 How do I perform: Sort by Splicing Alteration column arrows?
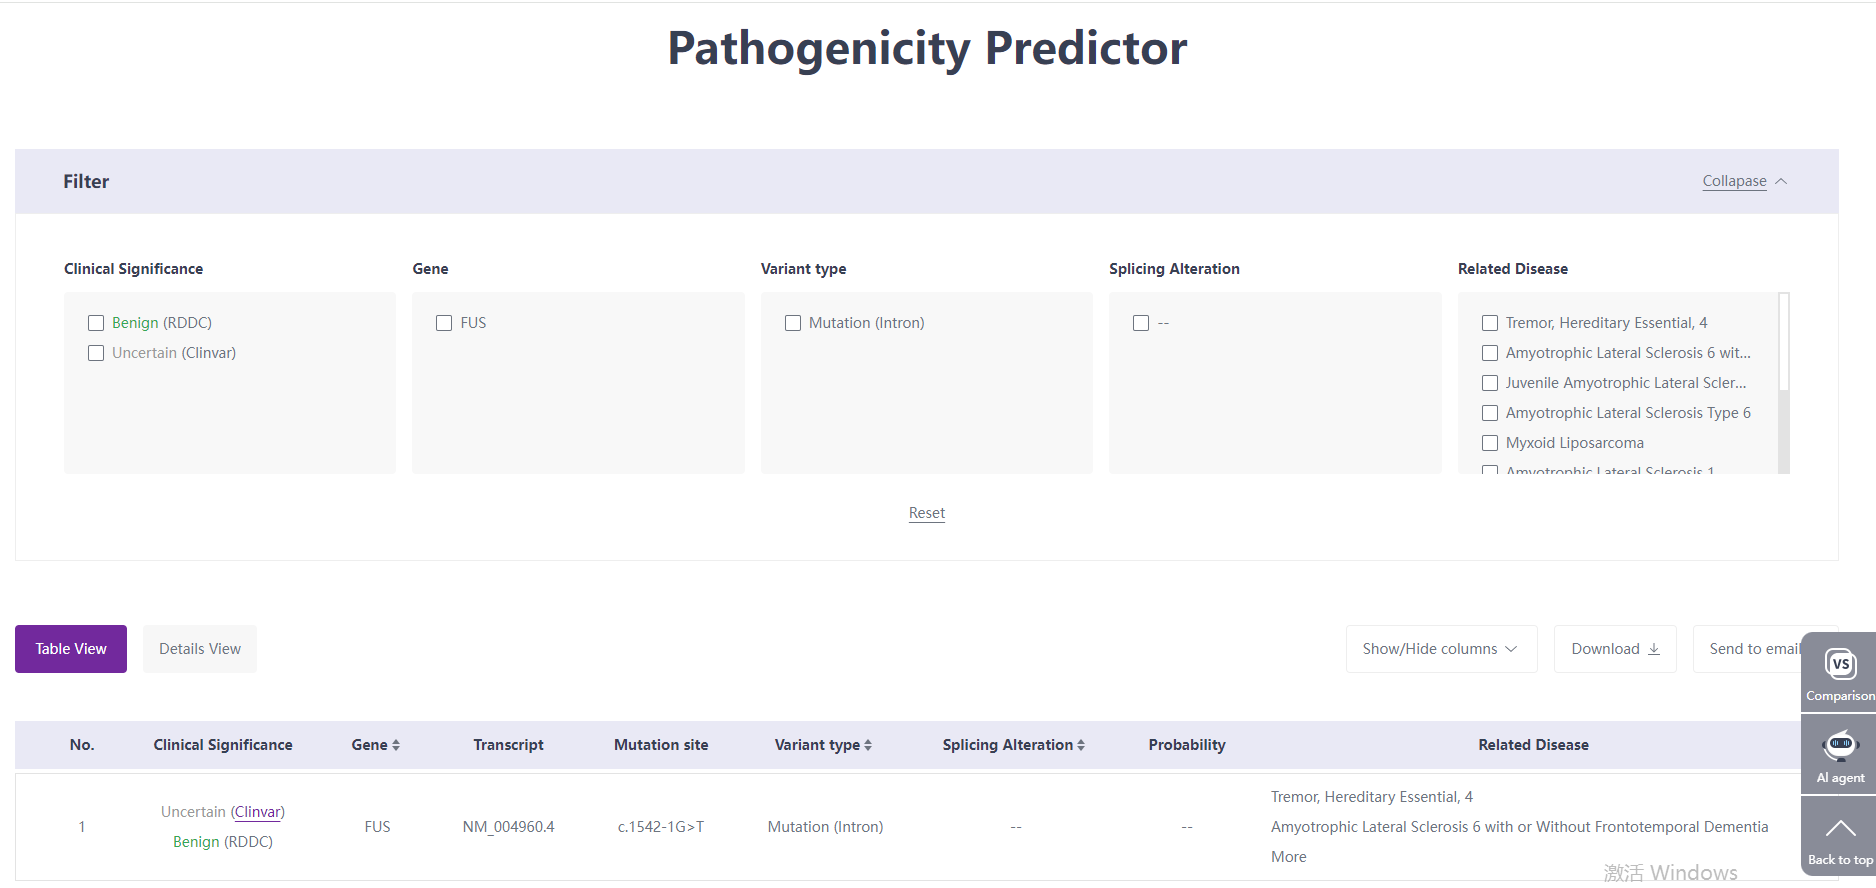[1081, 745]
